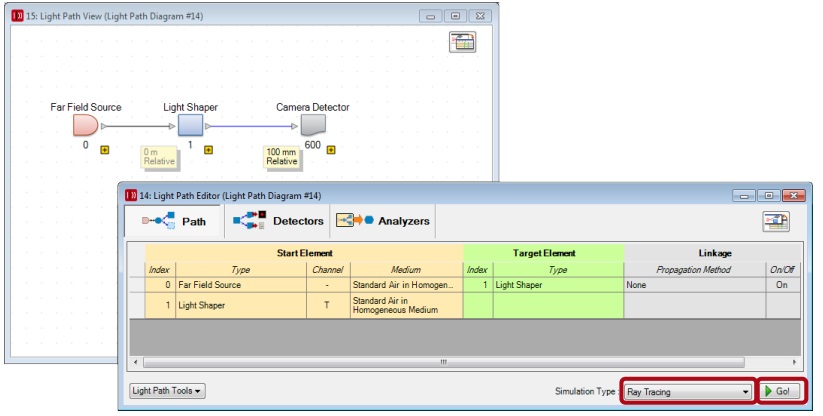Expand the Camera Detector yellow plus
Image resolution: width=823 pixels, height=416 pixels.
[x=331, y=150]
